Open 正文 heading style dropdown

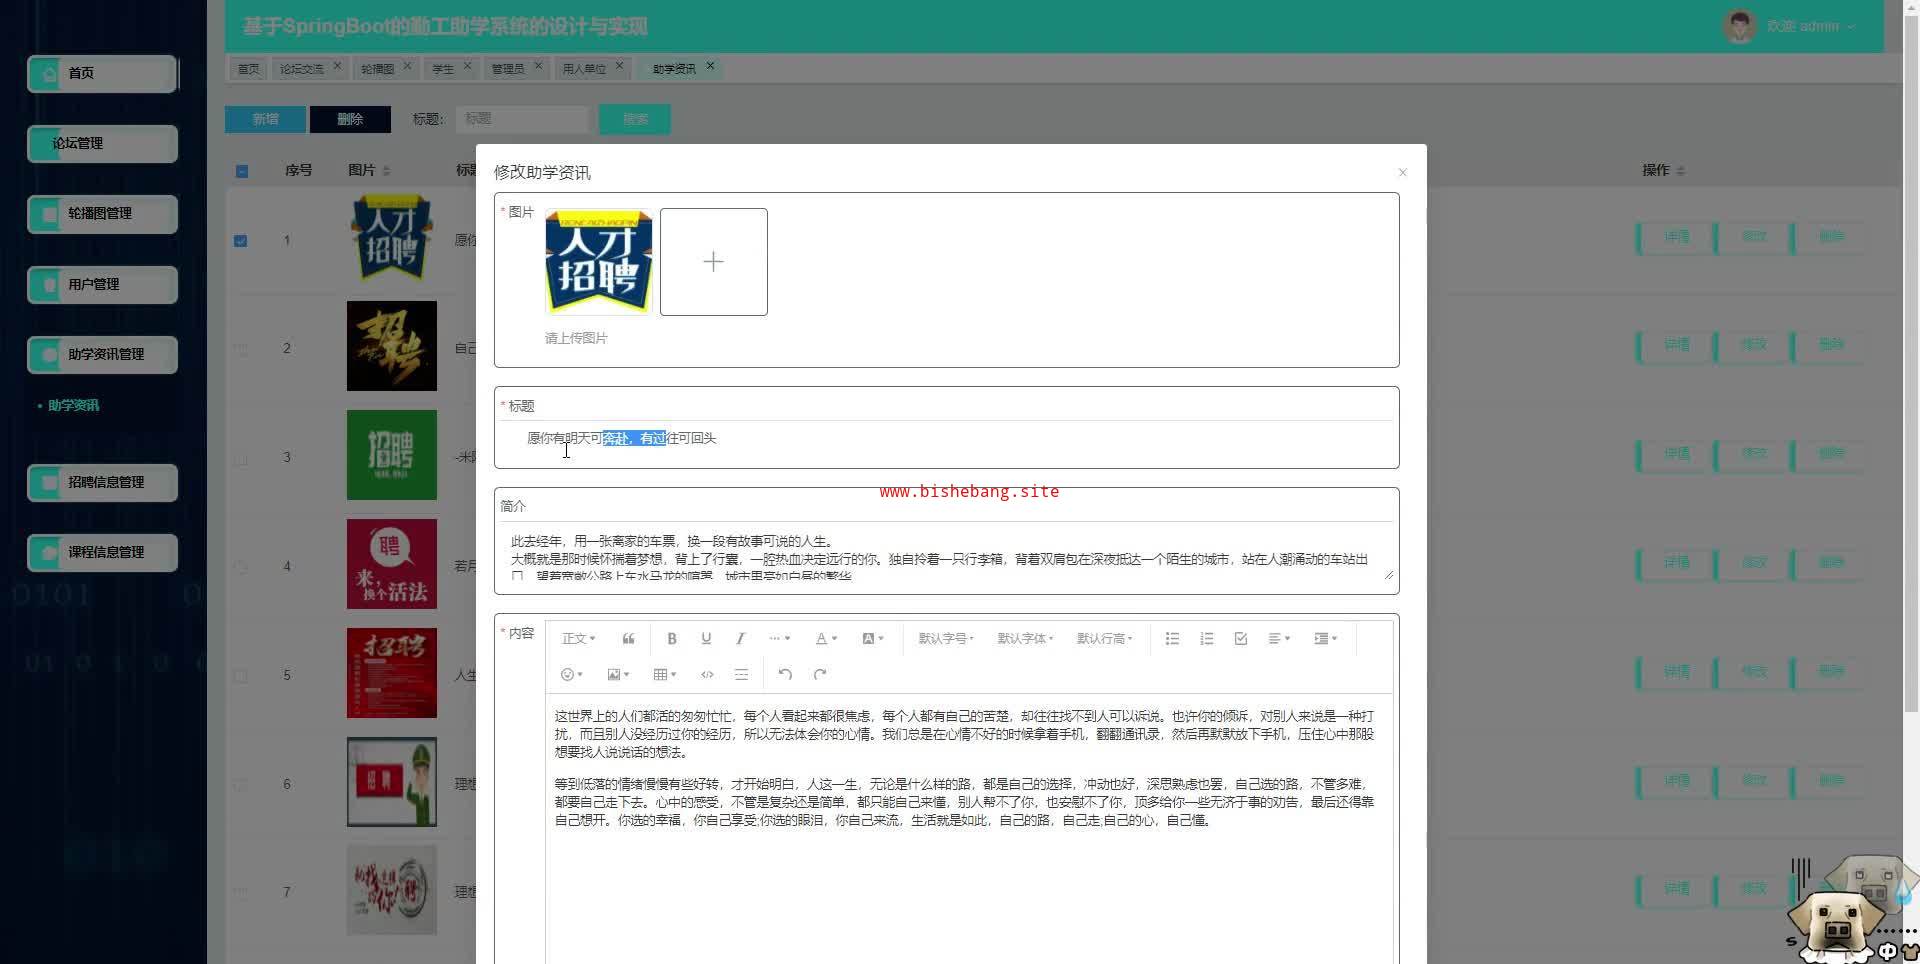[x=578, y=639]
